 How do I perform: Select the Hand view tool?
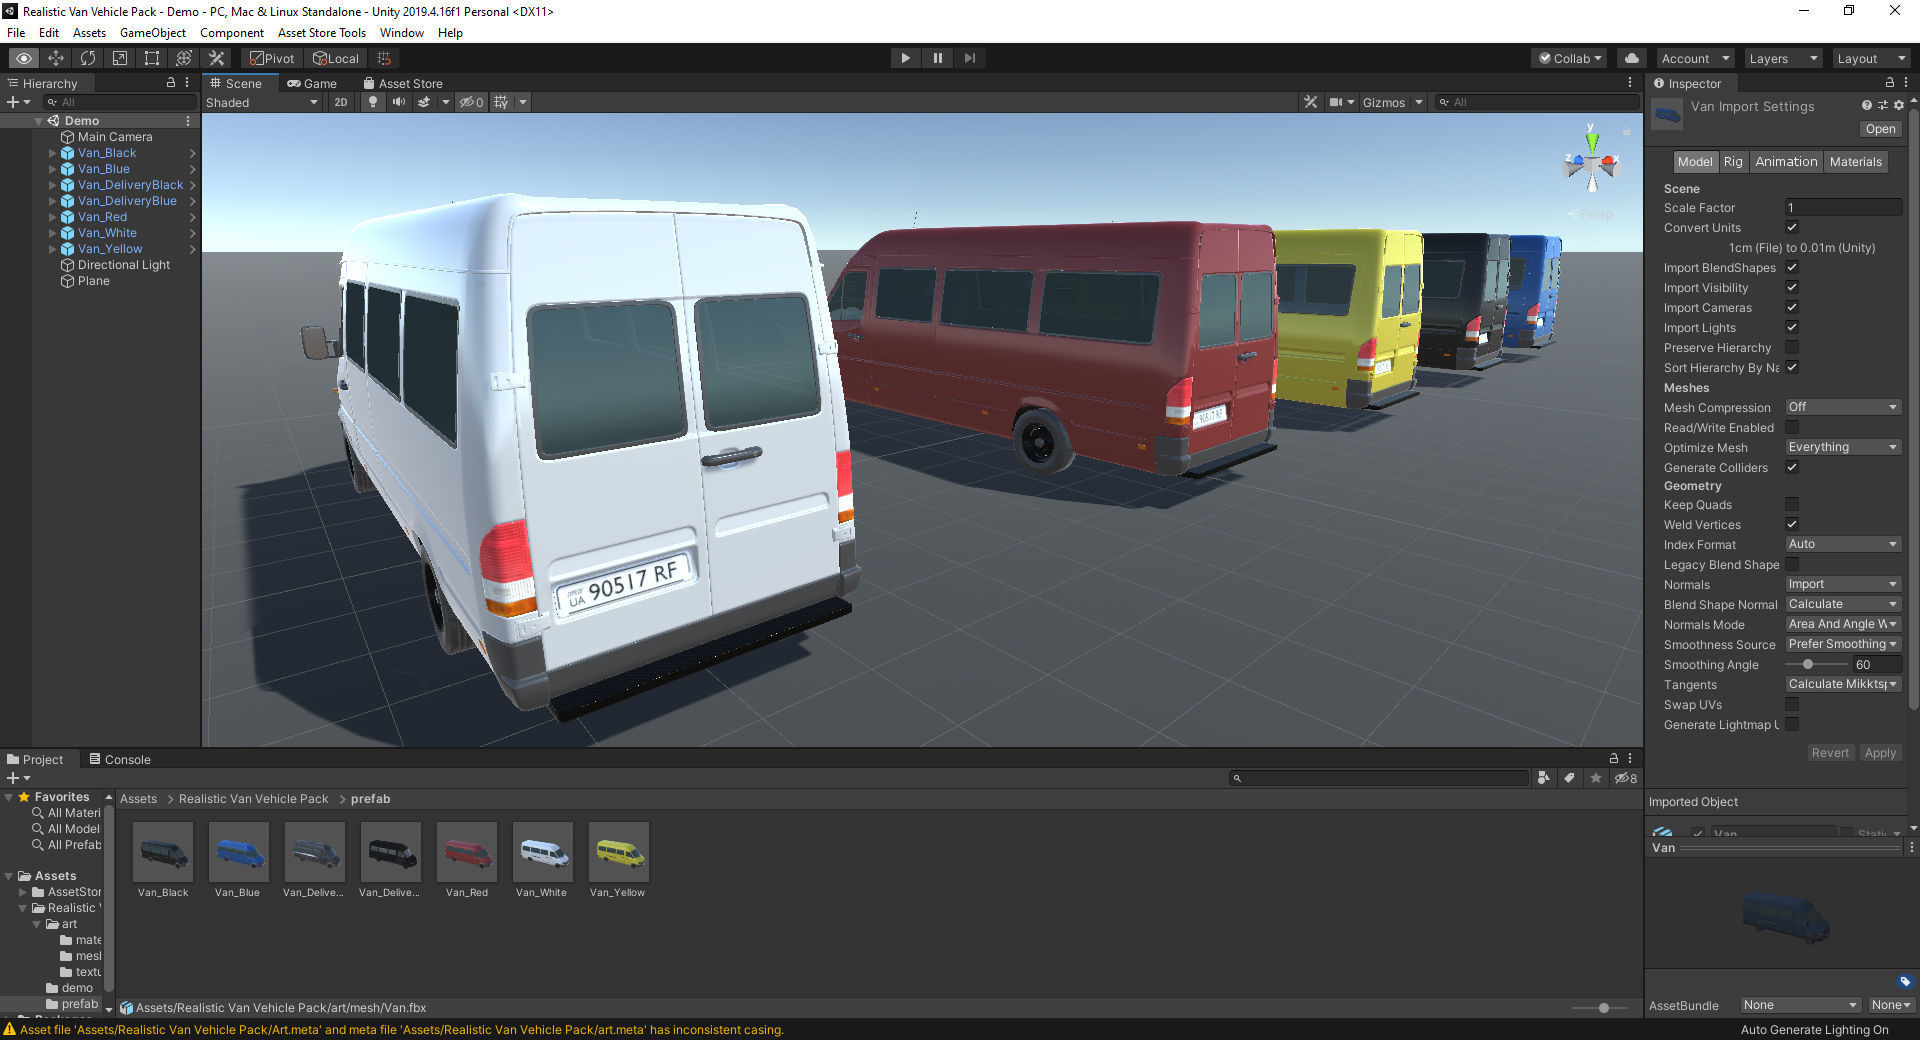pos(24,58)
